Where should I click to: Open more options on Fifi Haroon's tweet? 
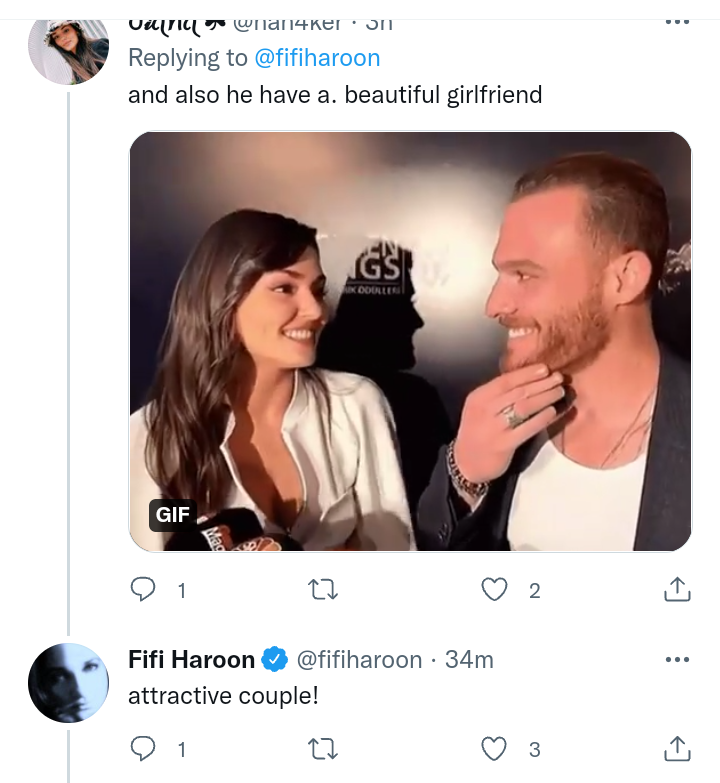point(677,660)
